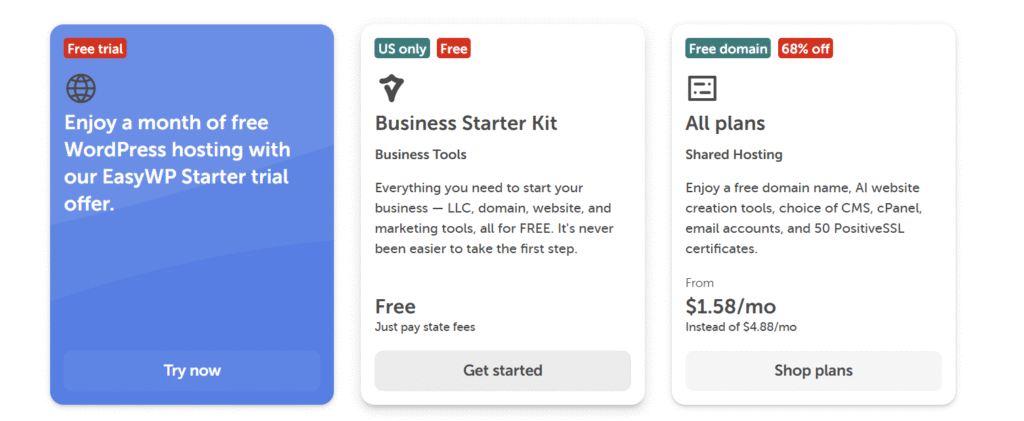Click the globe icon in the blue card
This screenshot has height=421, width=1024.
point(81,89)
